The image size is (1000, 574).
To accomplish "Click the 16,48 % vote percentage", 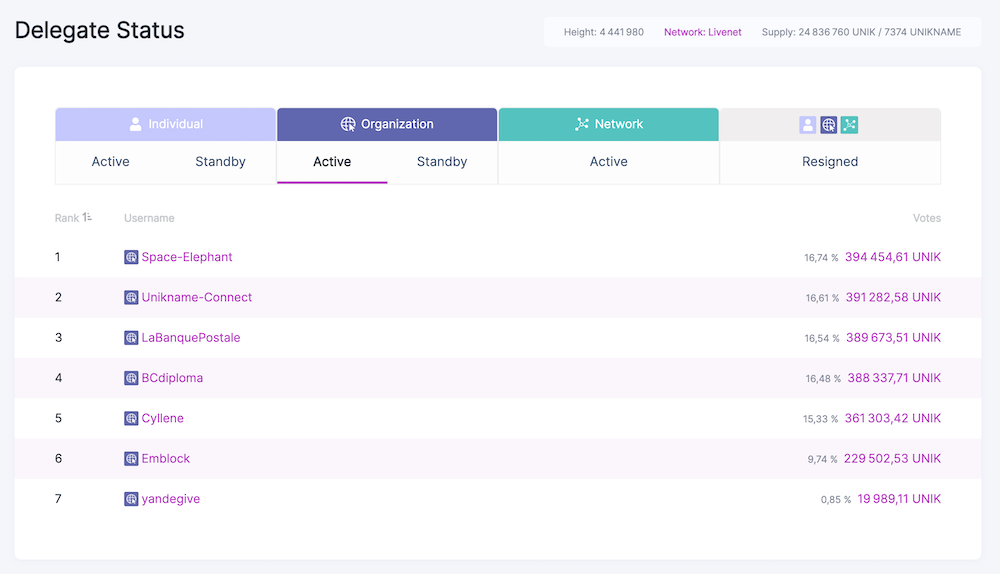I will [x=823, y=379].
